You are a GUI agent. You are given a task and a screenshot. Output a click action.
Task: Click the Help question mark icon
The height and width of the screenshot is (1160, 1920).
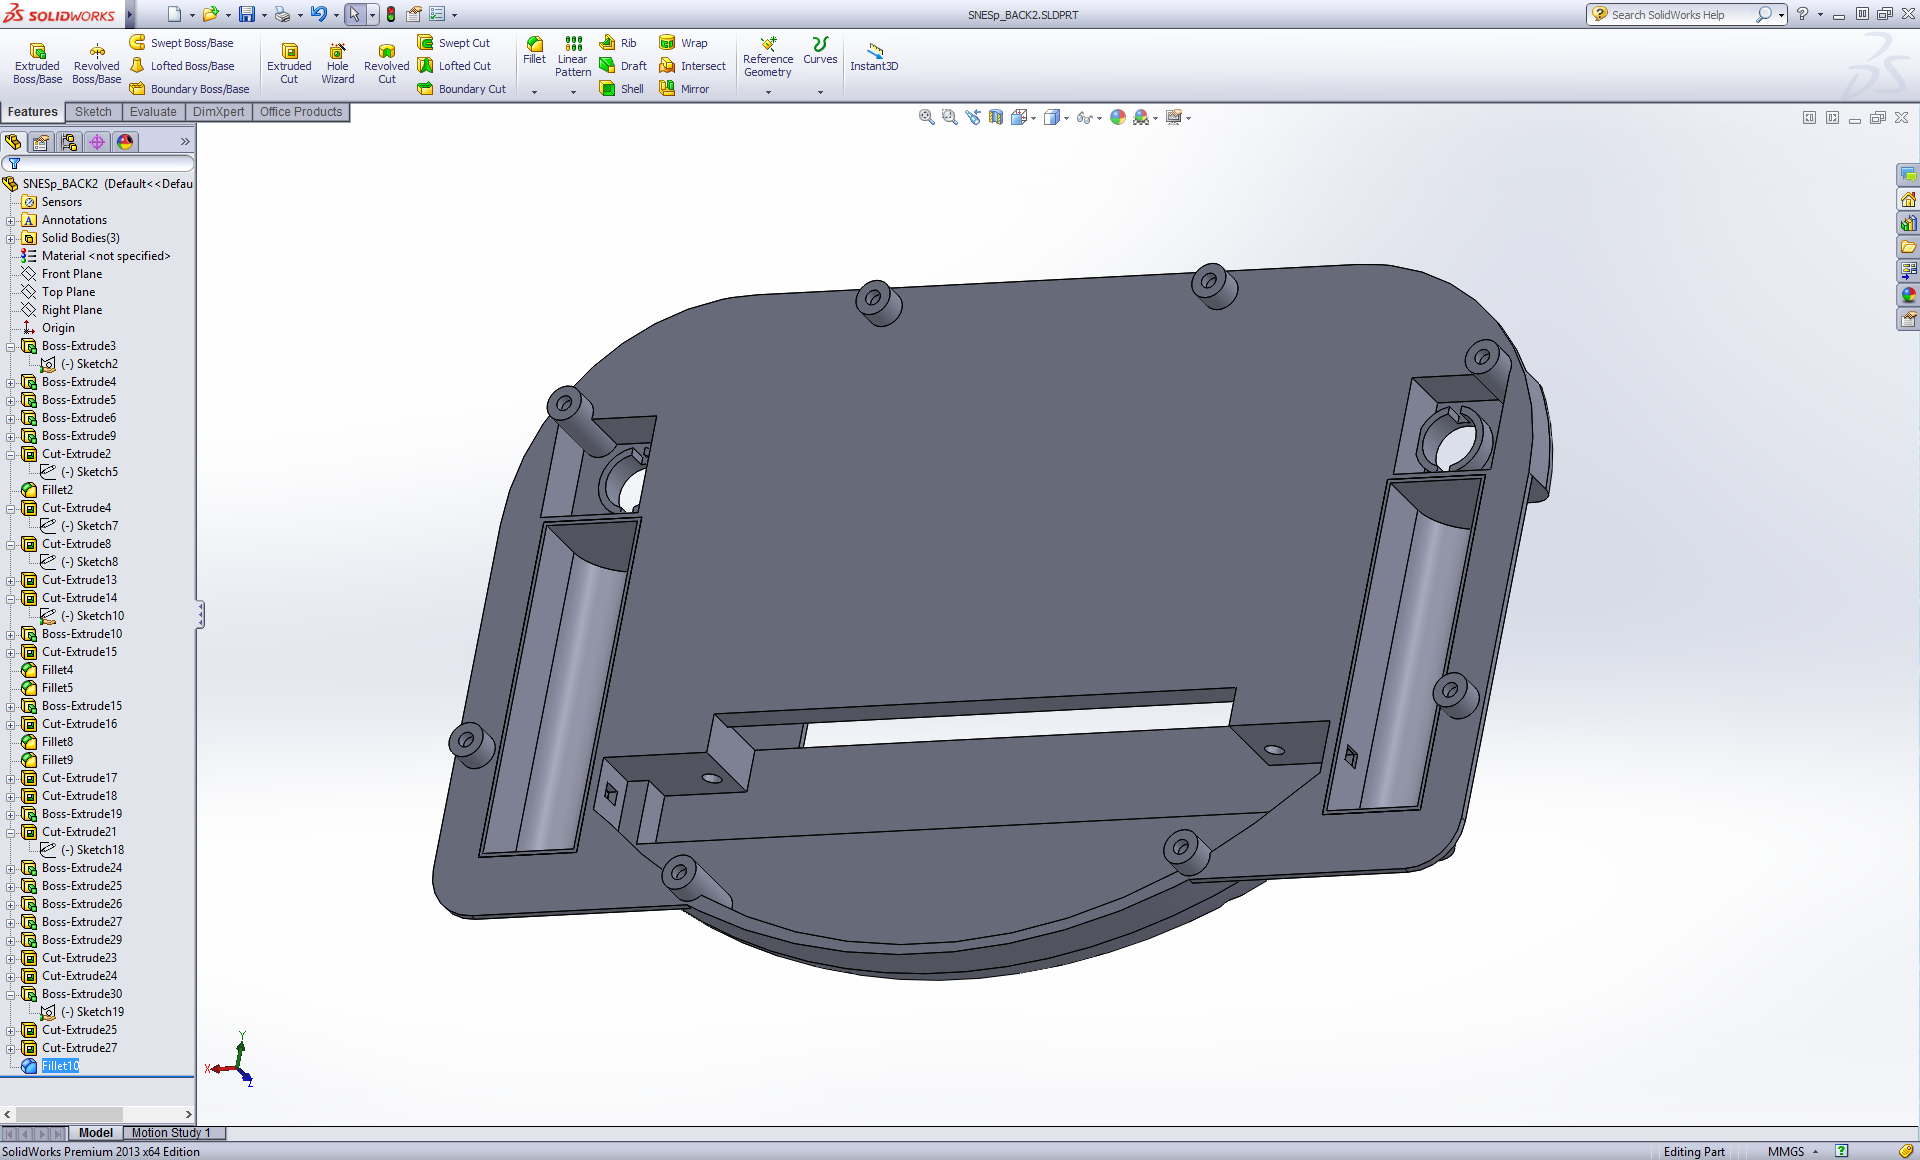click(1802, 14)
